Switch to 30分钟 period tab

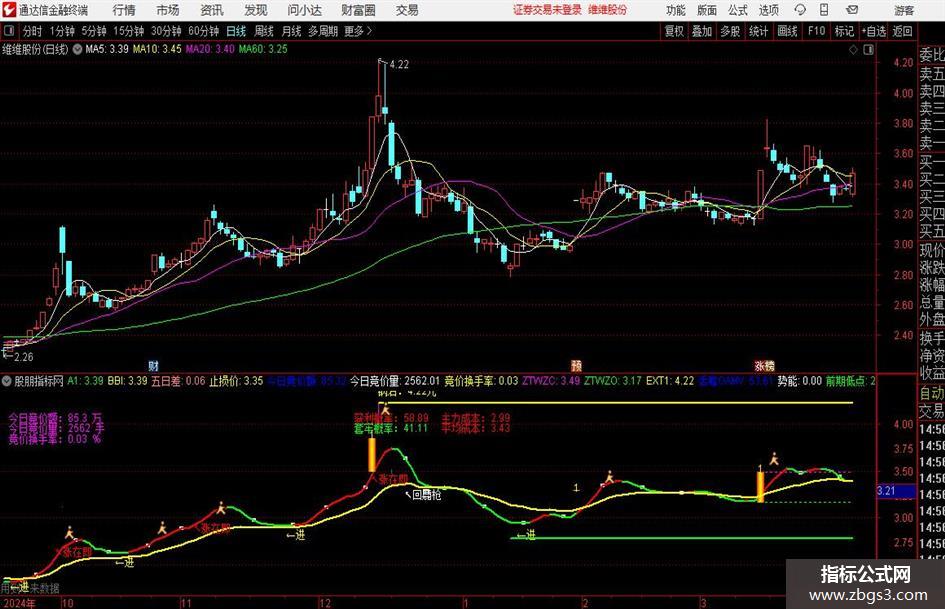click(166, 31)
